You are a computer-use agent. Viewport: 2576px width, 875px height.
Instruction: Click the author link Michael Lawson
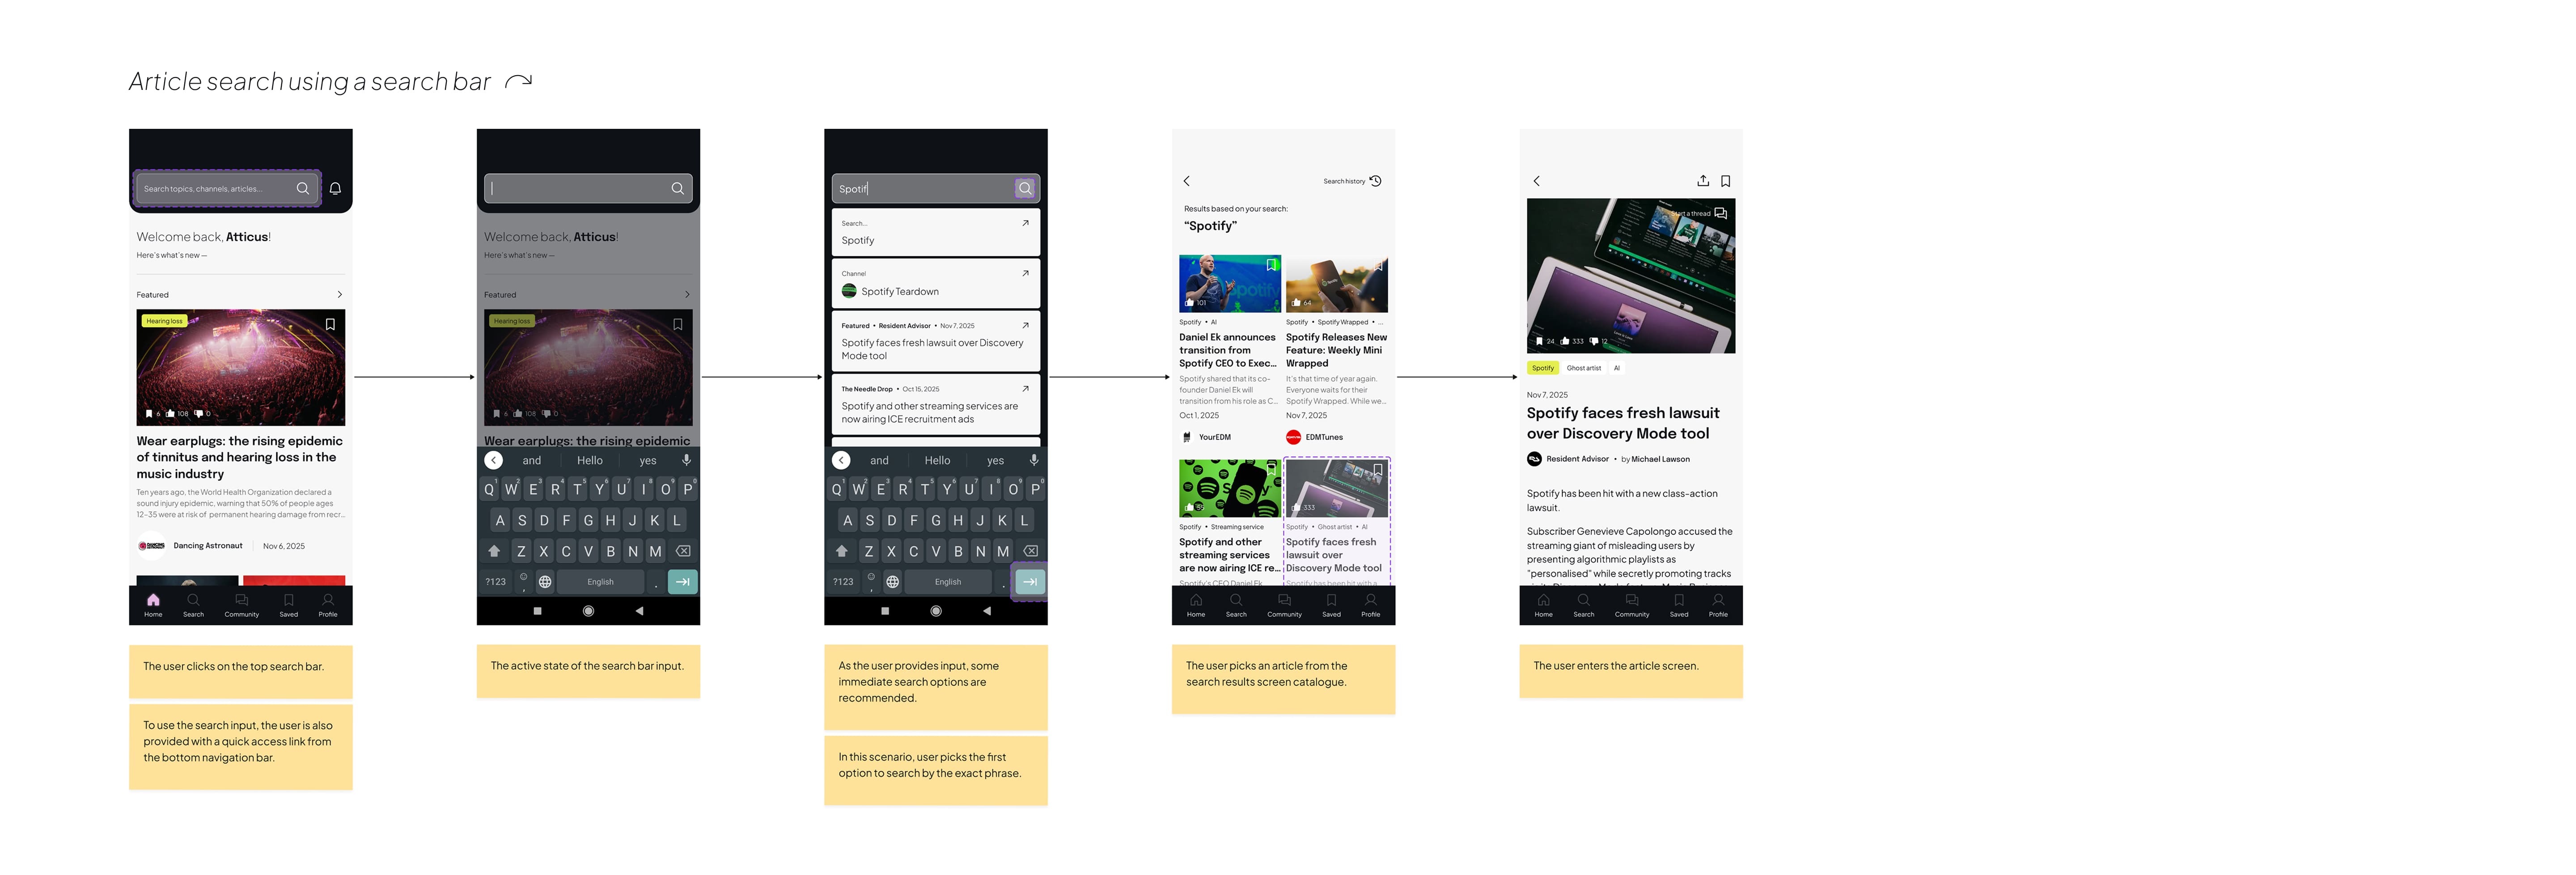1660,459
